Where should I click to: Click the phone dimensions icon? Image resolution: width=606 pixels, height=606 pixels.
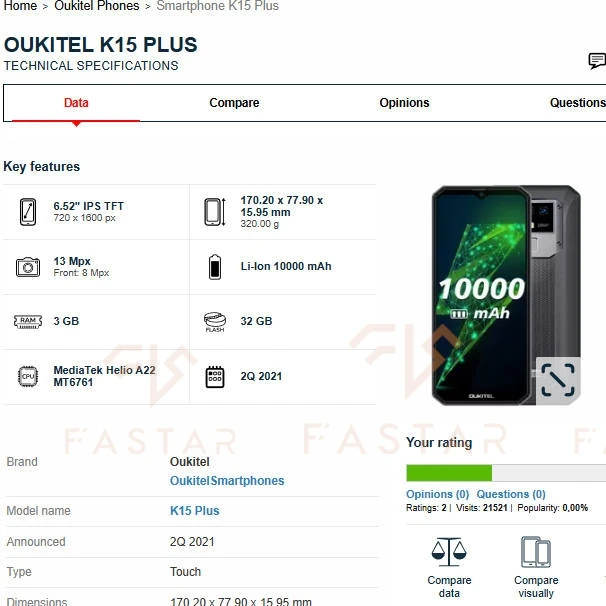click(215, 212)
